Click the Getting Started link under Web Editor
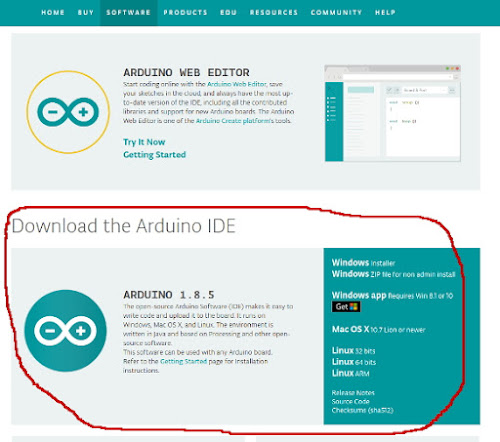500x442 pixels. click(154, 155)
